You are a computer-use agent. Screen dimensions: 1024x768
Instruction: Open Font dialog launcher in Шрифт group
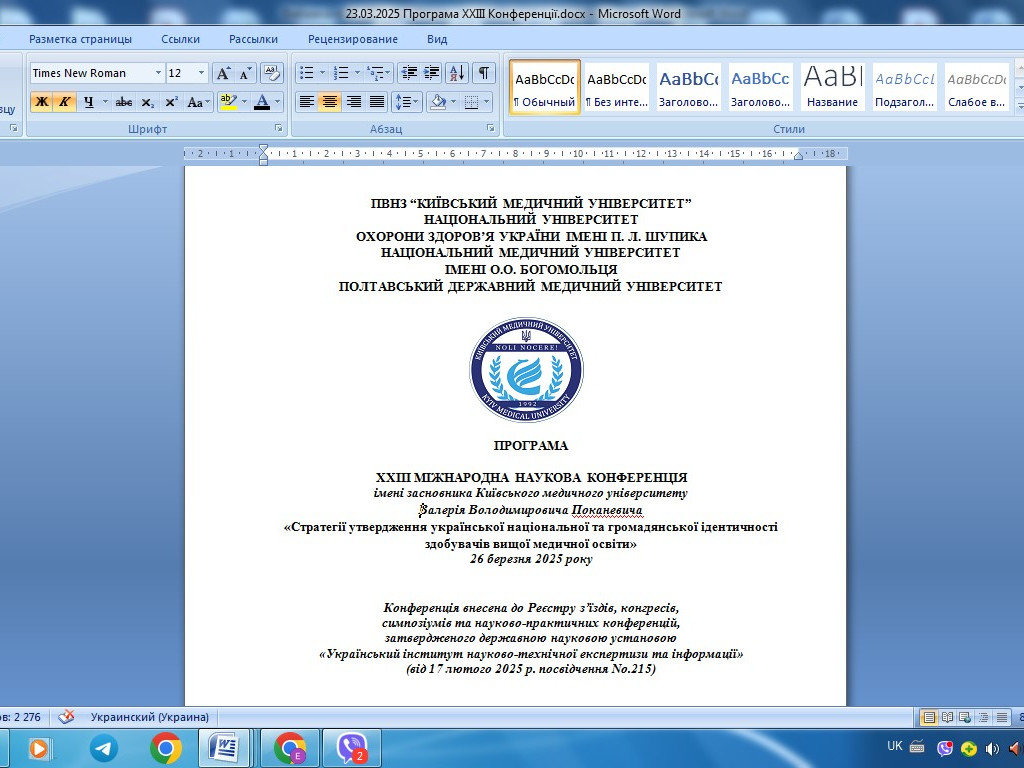pyautogui.click(x=278, y=129)
